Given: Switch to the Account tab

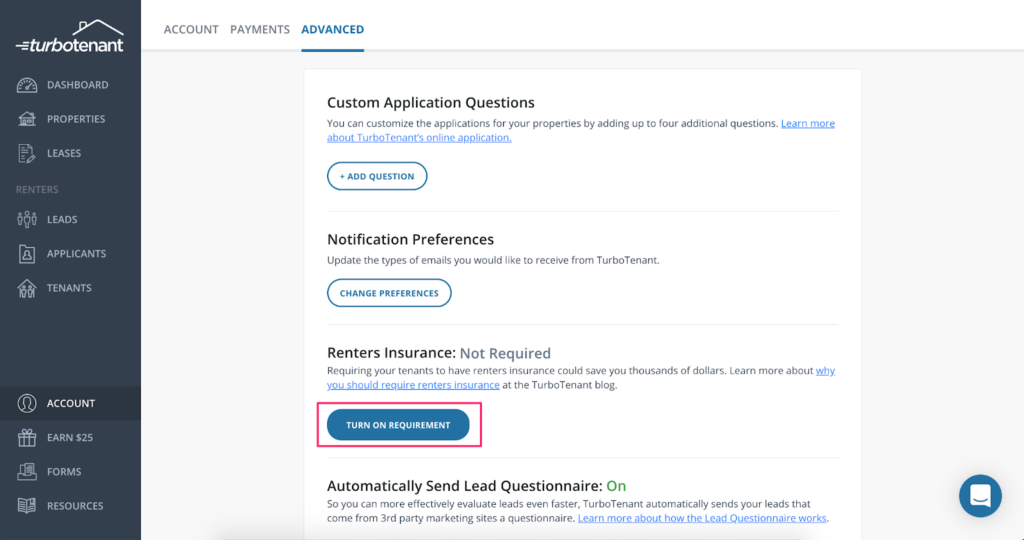Looking at the screenshot, I should [191, 29].
